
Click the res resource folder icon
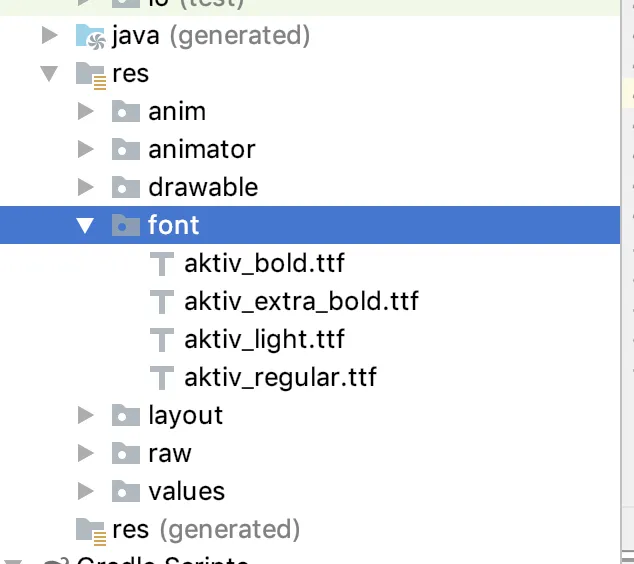[90, 75]
